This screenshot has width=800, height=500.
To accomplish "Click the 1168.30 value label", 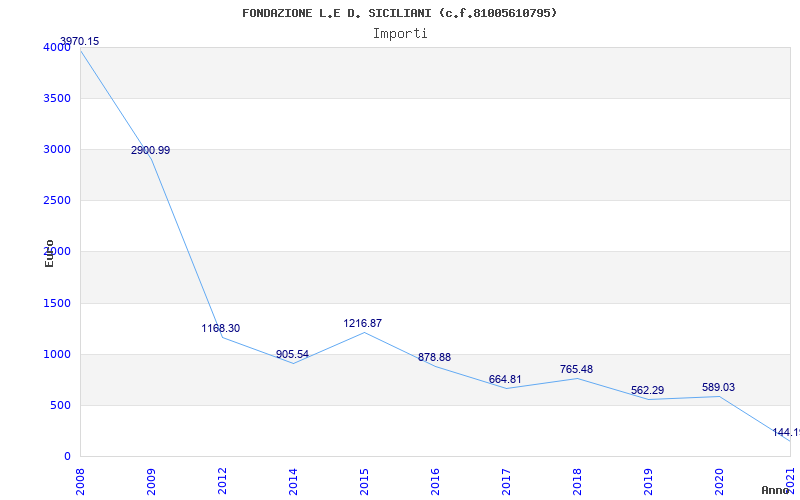I will click(221, 328).
